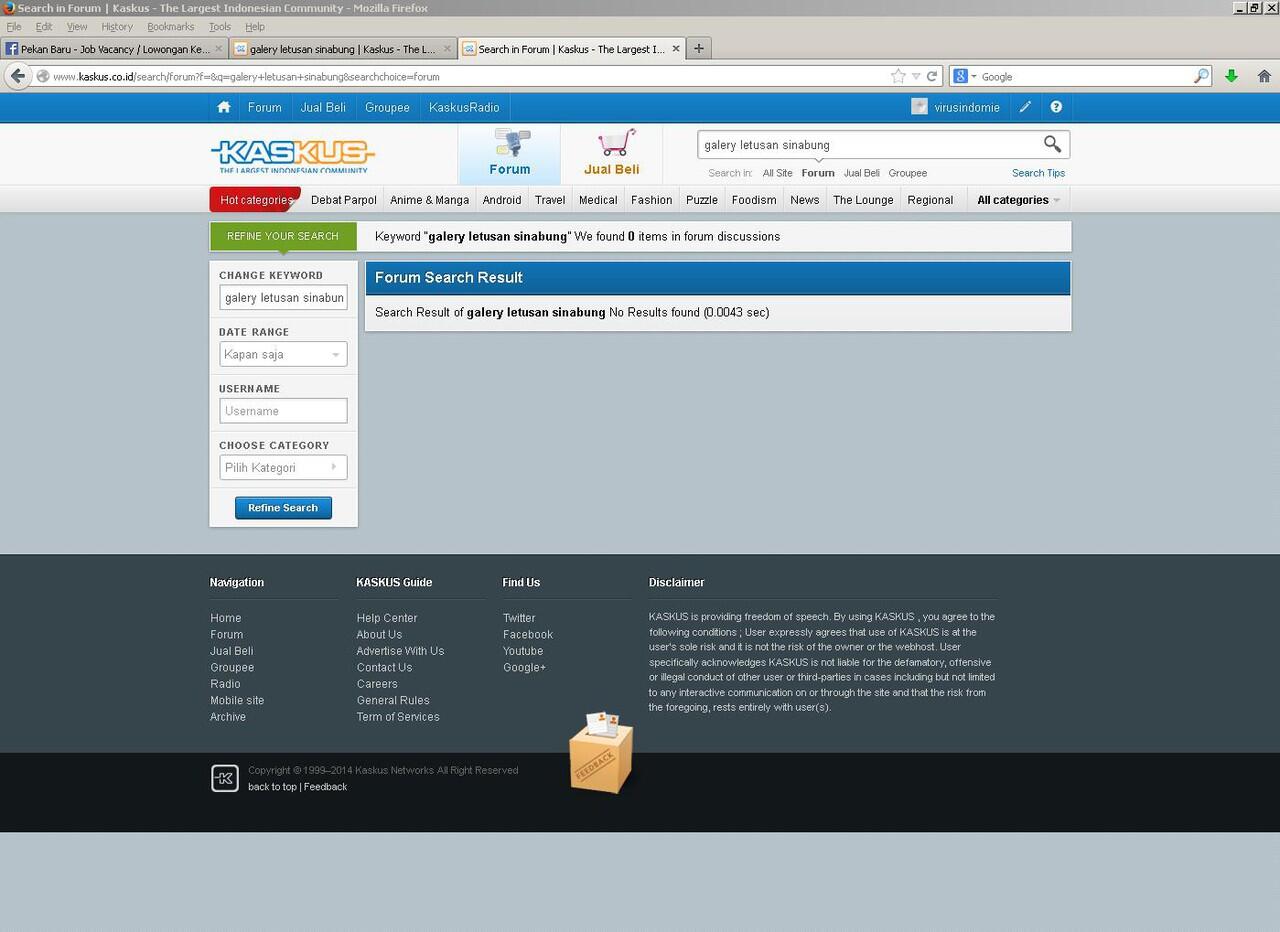
Task: Click Feedback footer text link
Action: tap(325, 787)
